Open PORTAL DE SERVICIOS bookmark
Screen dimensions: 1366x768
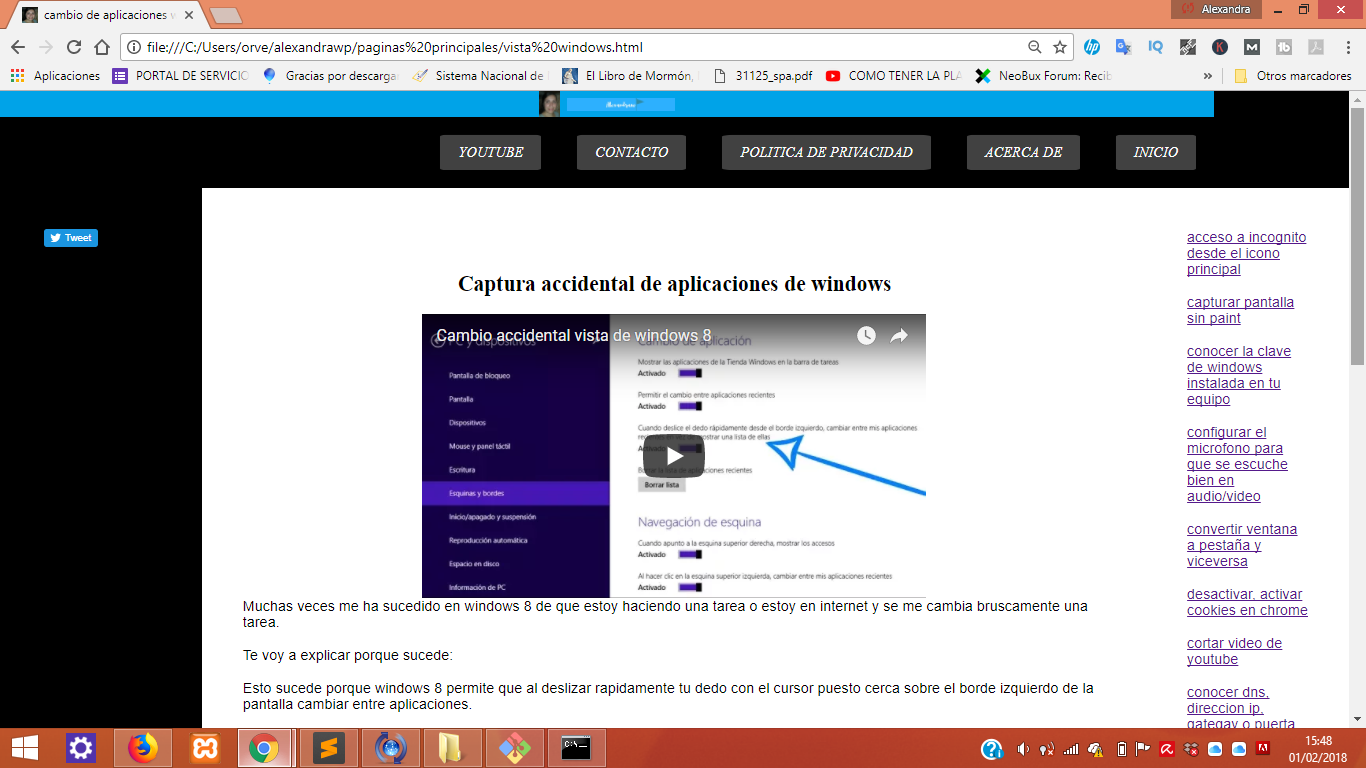click(x=180, y=75)
